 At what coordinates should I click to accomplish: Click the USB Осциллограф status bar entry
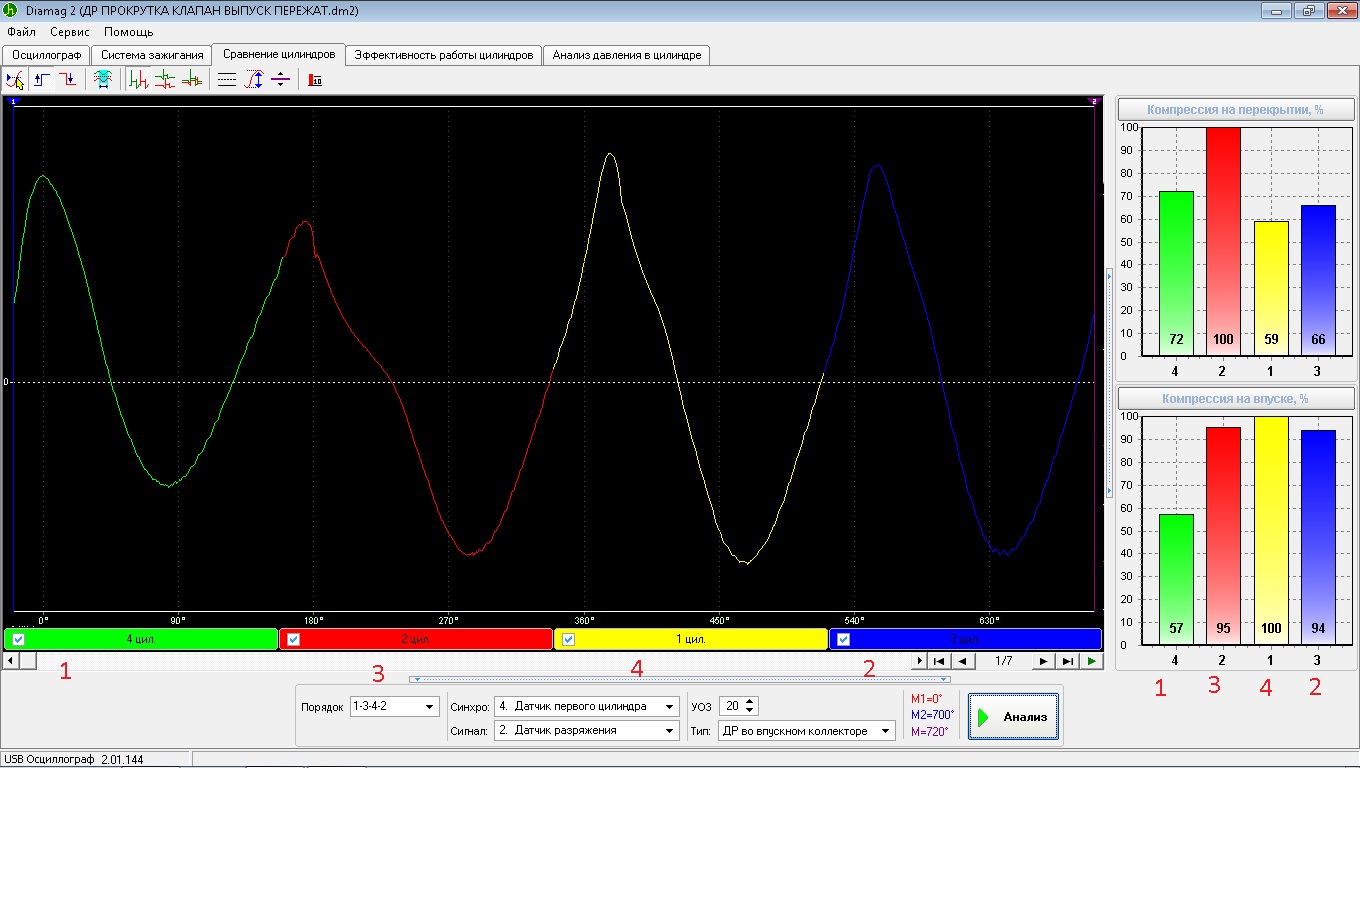coord(73,759)
